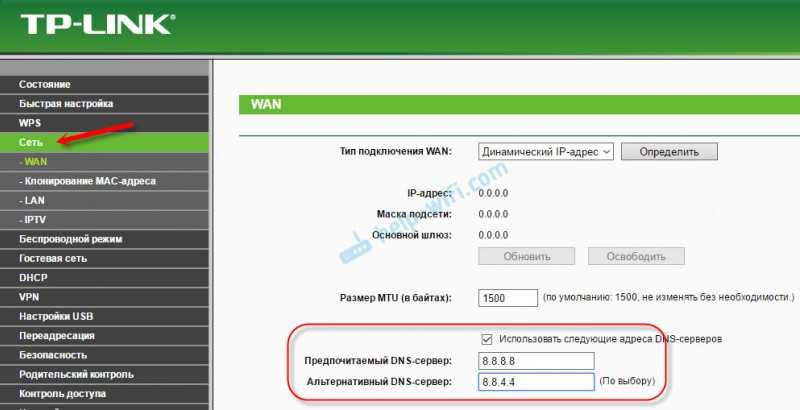Open the DHCP section

(x=104, y=277)
